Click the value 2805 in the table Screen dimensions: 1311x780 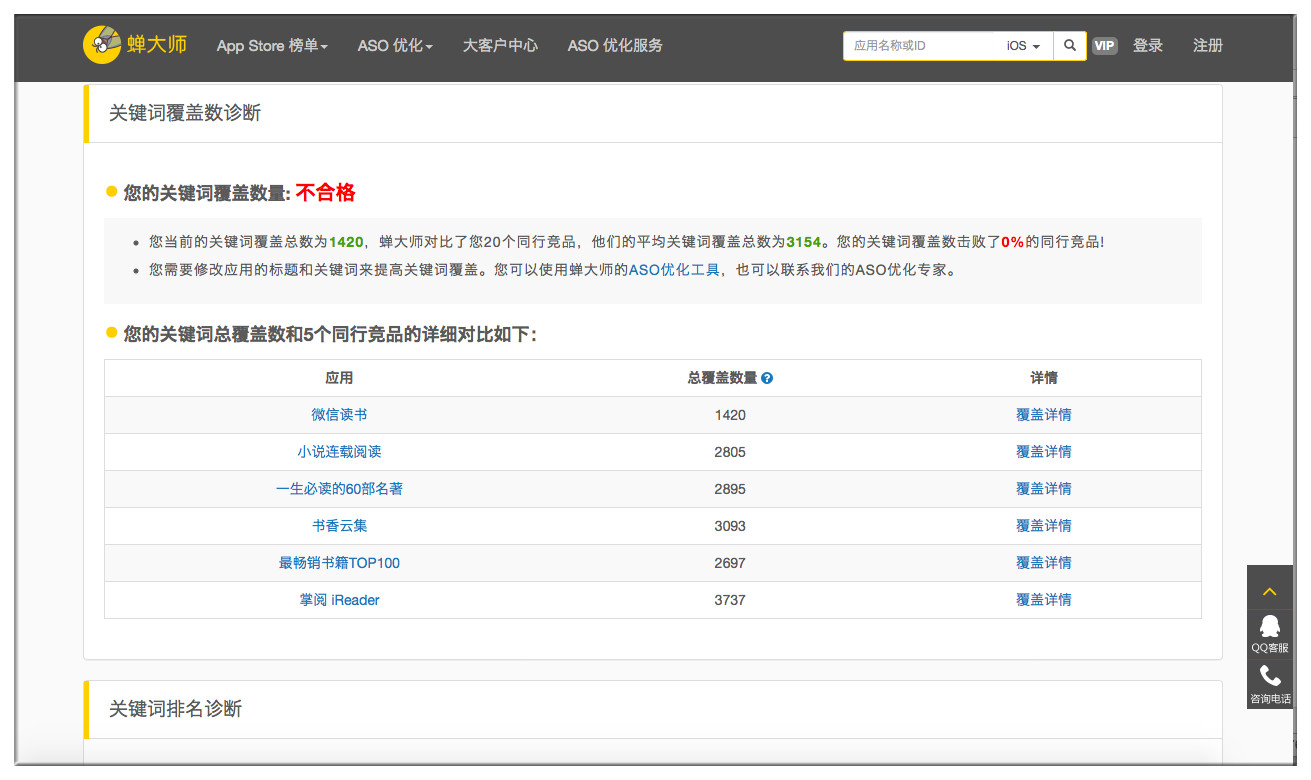tap(730, 452)
